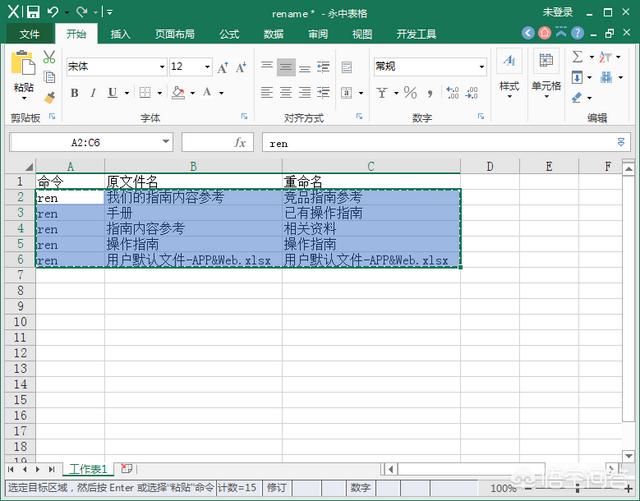Click the Font color A icon
The image size is (640, 501).
pyautogui.click(x=207, y=92)
